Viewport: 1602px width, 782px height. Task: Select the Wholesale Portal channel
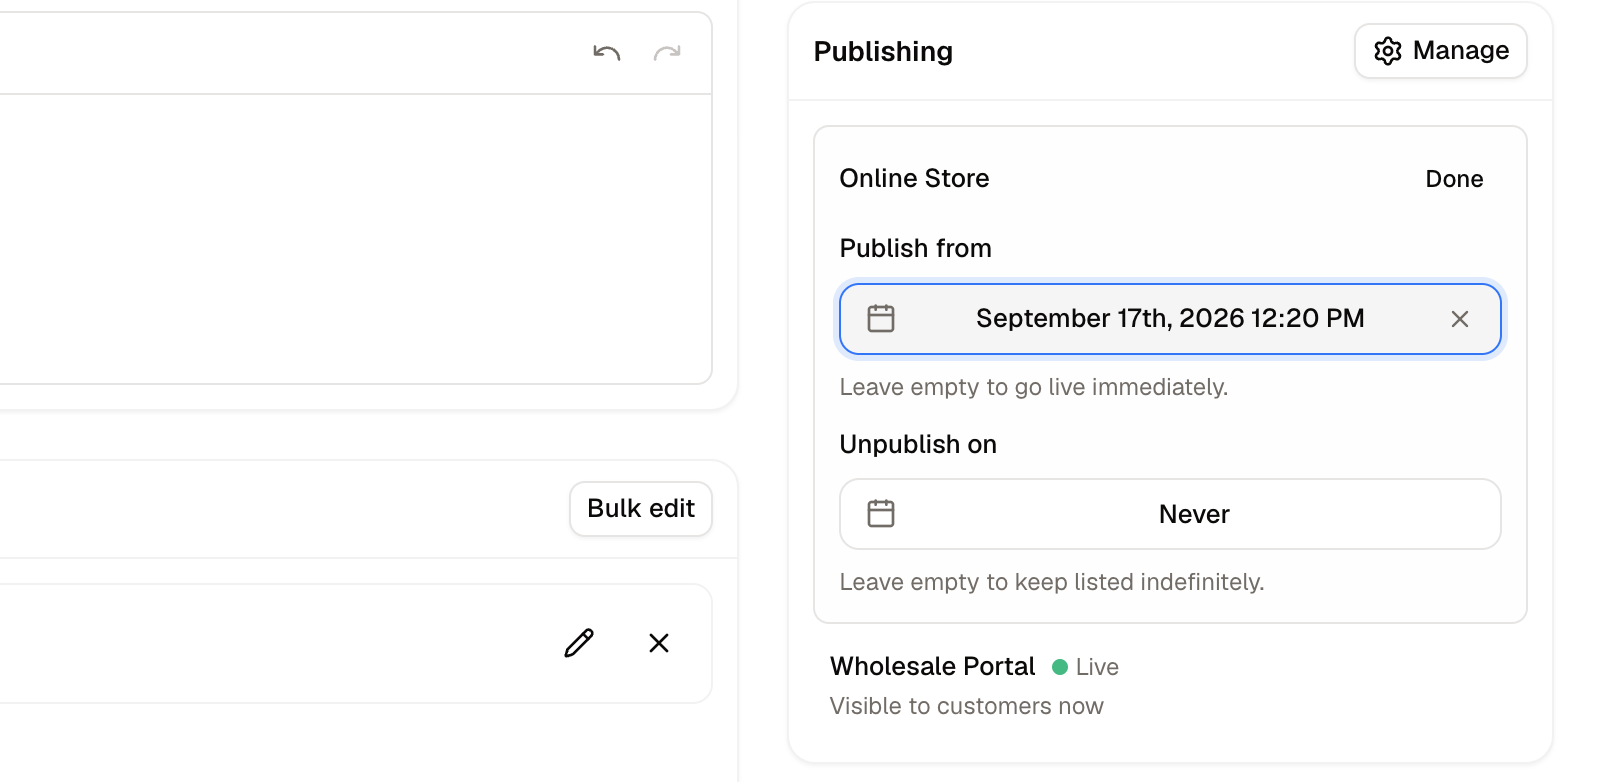click(x=932, y=667)
